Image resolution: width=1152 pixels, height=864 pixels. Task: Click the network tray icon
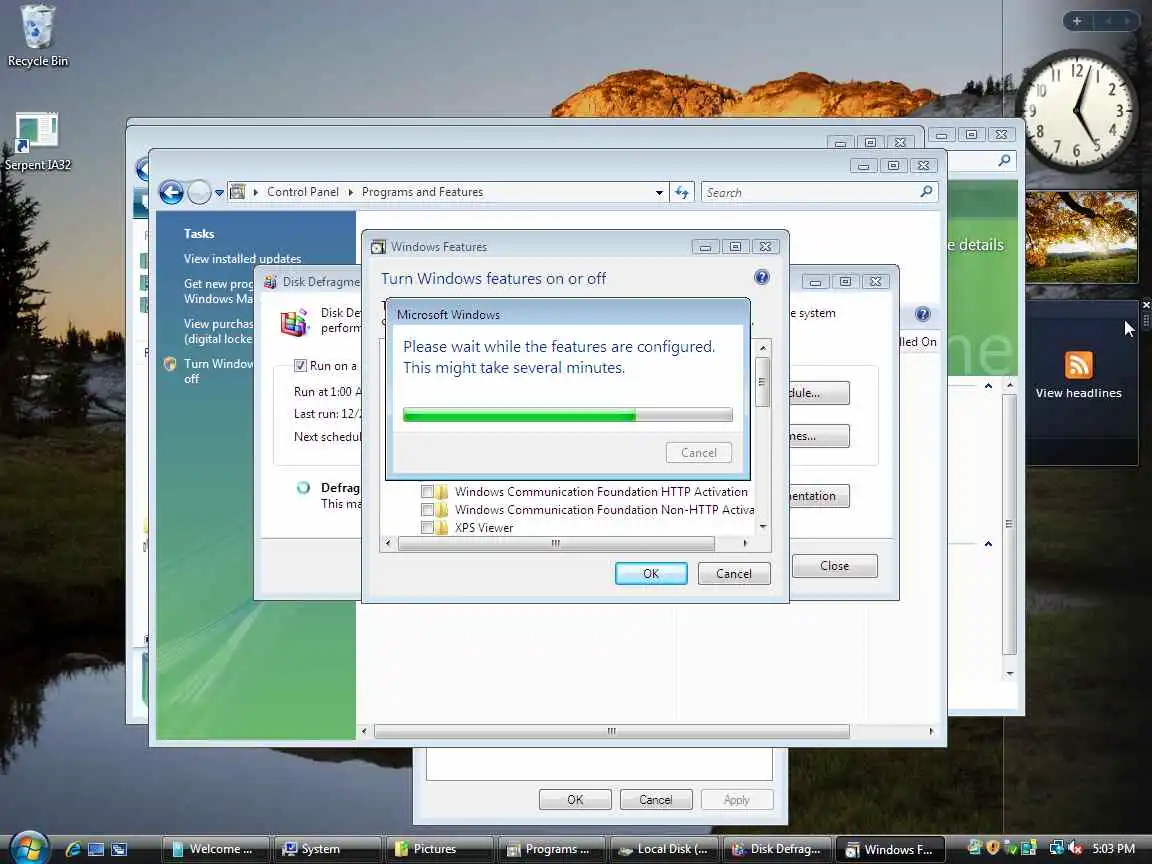[x=1056, y=848]
